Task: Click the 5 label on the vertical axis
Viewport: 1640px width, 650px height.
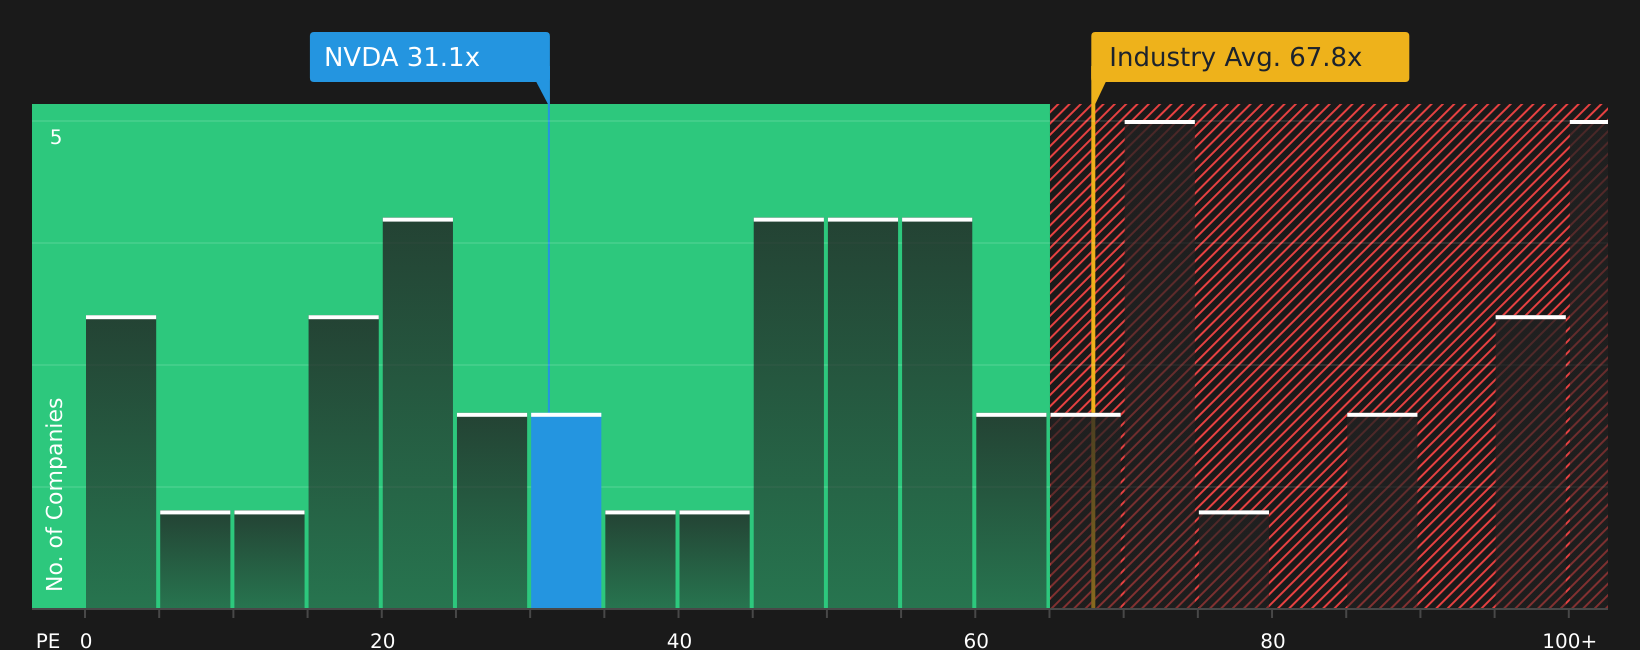Action: point(56,137)
